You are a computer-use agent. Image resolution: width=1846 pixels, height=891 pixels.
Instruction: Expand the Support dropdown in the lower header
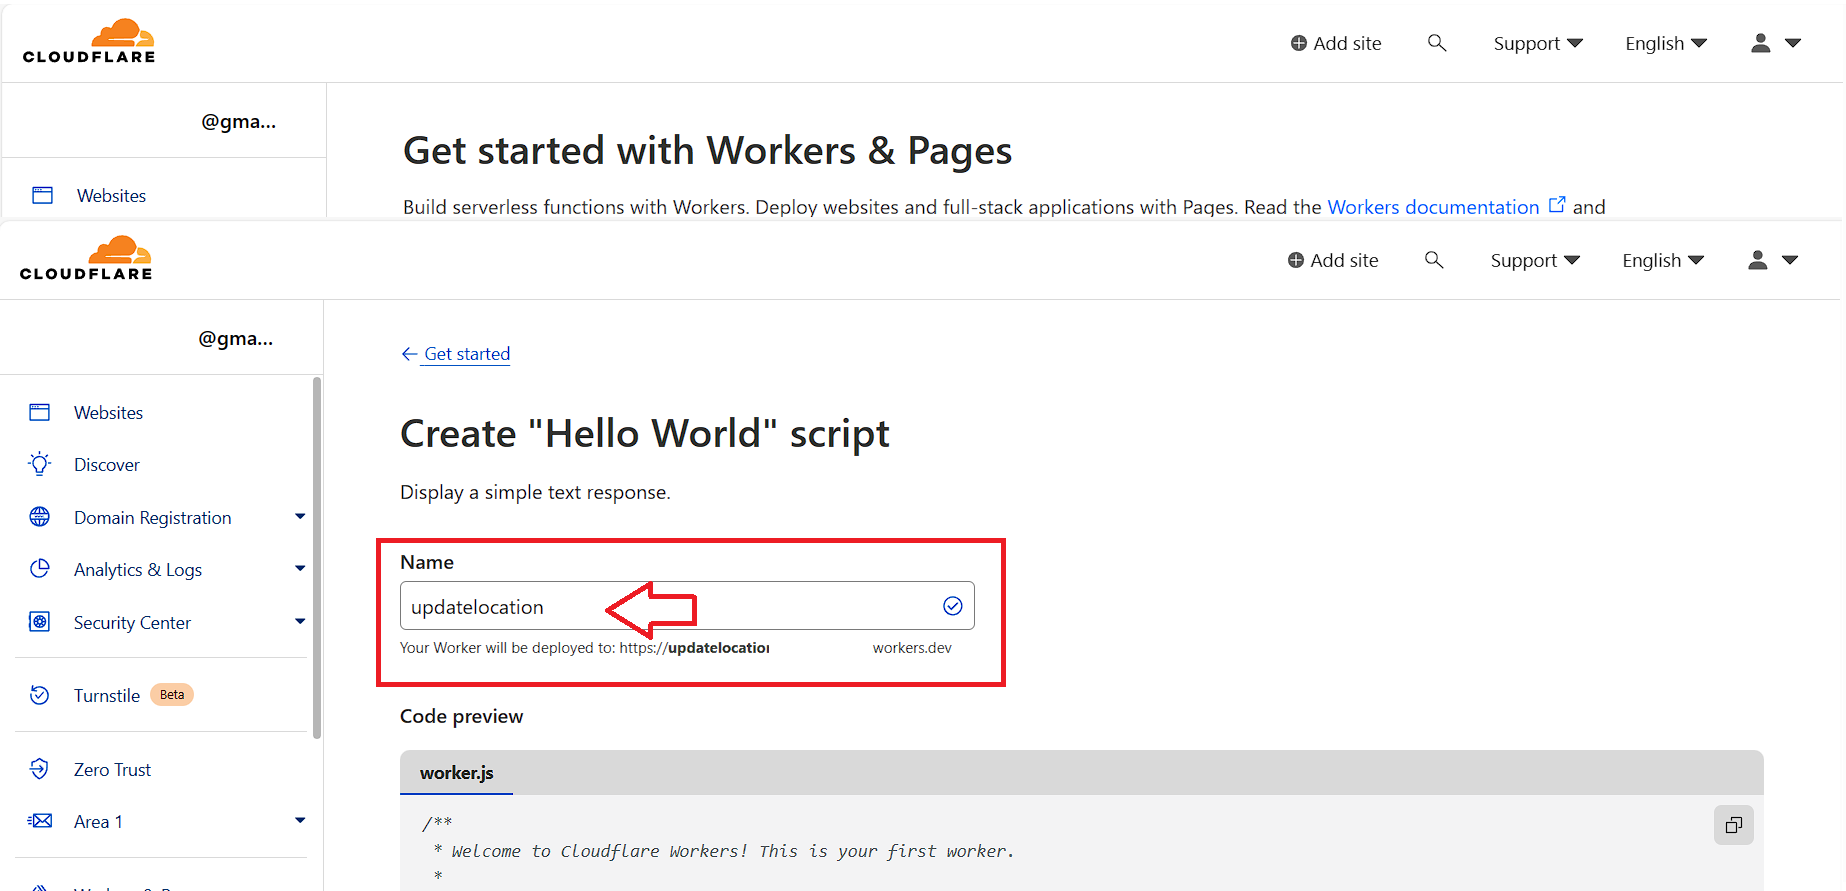click(x=1535, y=260)
